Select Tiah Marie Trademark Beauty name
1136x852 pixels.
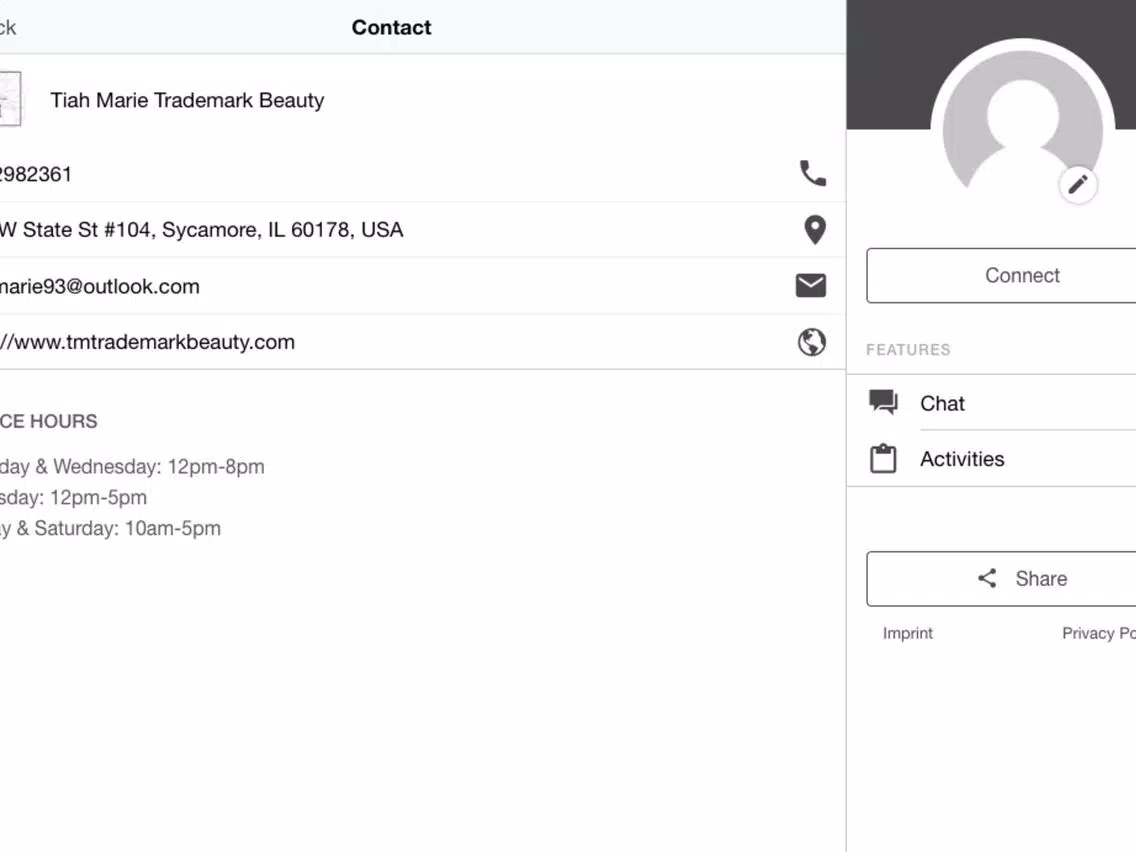tap(187, 100)
